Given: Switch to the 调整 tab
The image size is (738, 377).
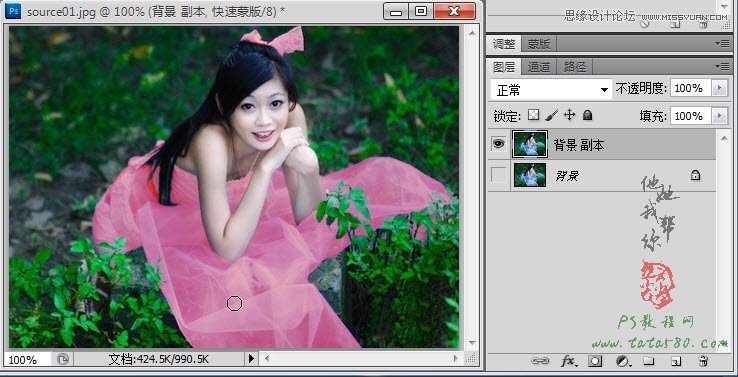Looking at the screenshot, I should (504, 44).
